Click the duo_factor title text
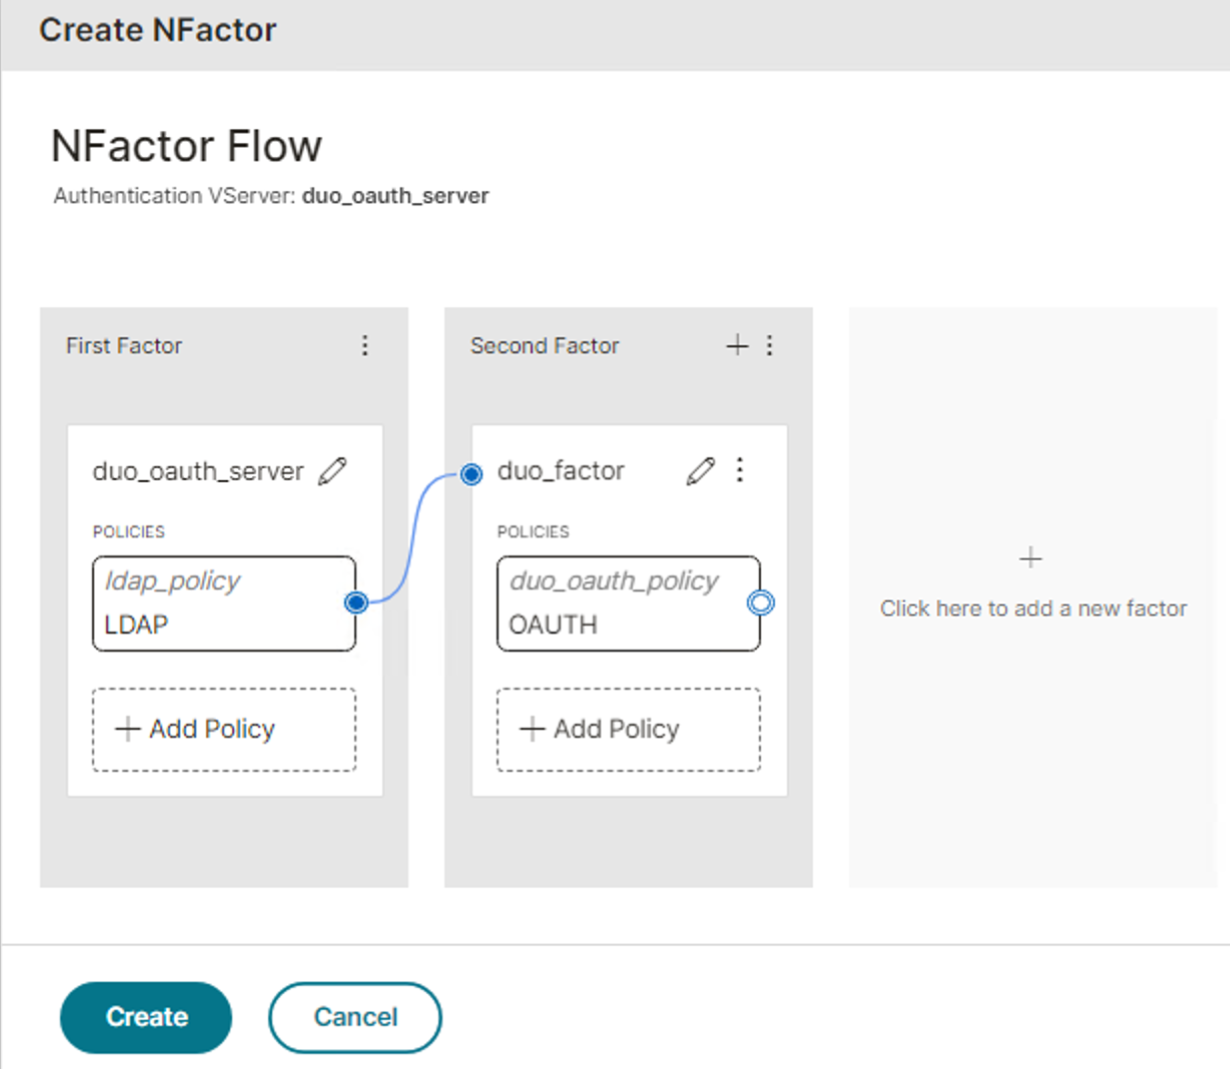Image resolution: width=1230 pixels, height=1069 pixels. [x=561, y=471]
